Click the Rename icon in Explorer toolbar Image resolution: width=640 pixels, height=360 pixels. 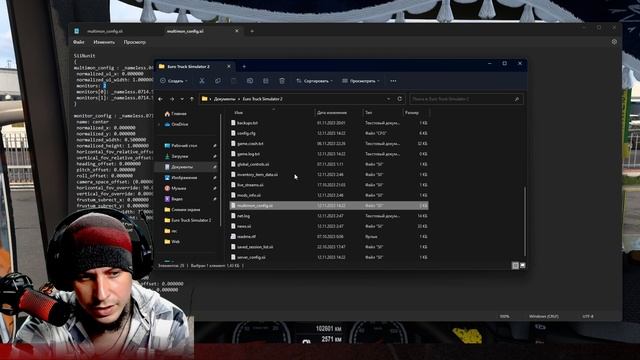(250, 81)
